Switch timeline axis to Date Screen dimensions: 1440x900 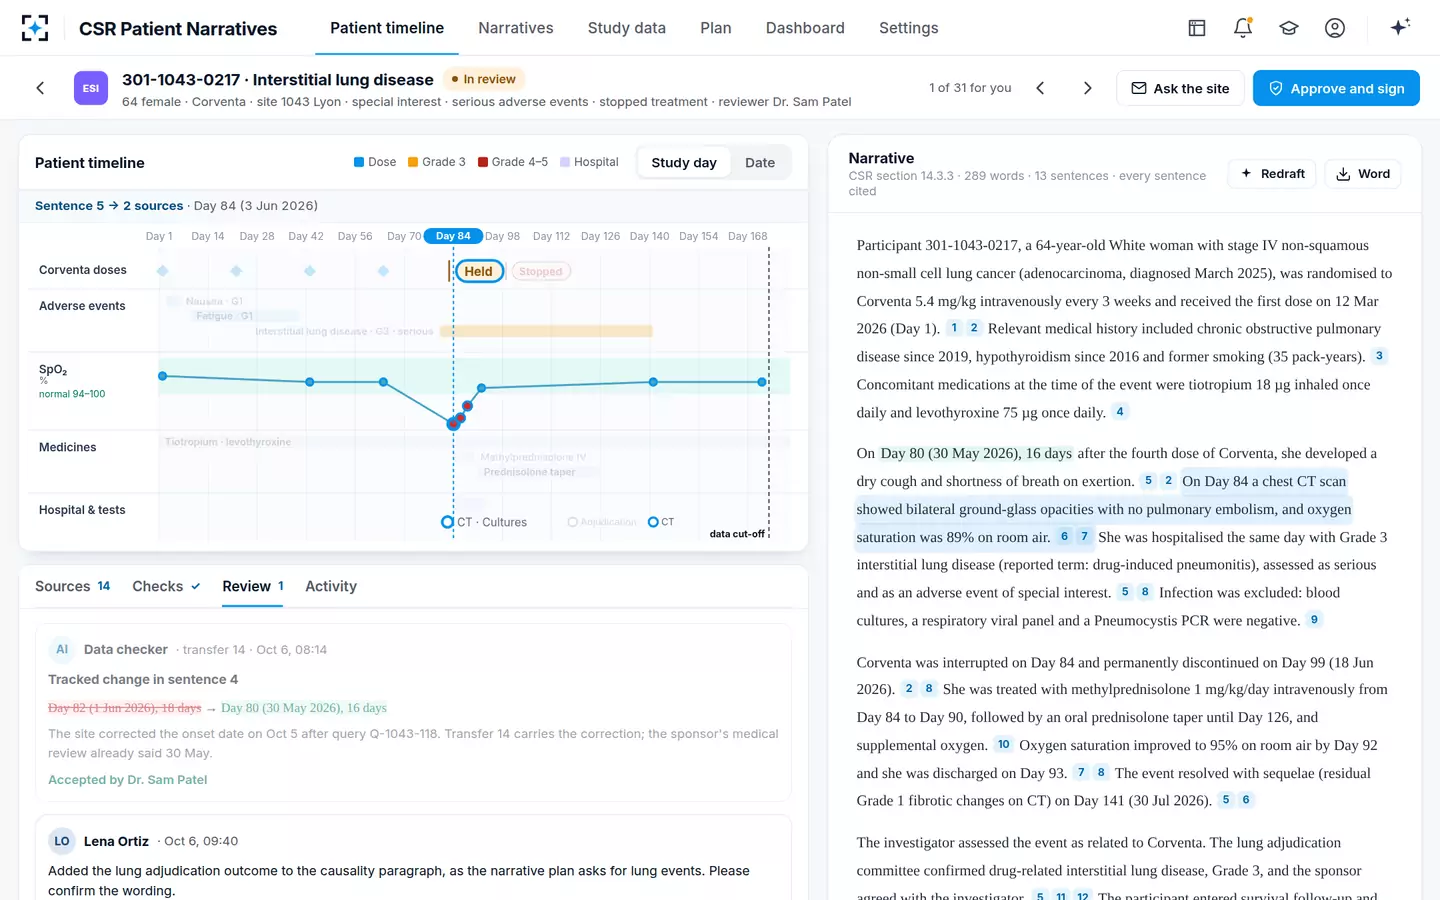[x=760, y=163]
